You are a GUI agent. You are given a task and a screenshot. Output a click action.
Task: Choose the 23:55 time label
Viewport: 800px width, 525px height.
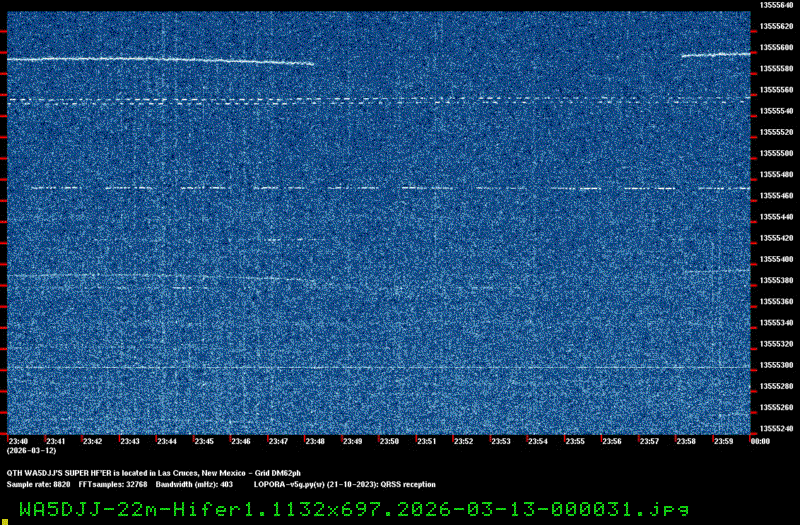pyautogui.click(x=575, y=441)
